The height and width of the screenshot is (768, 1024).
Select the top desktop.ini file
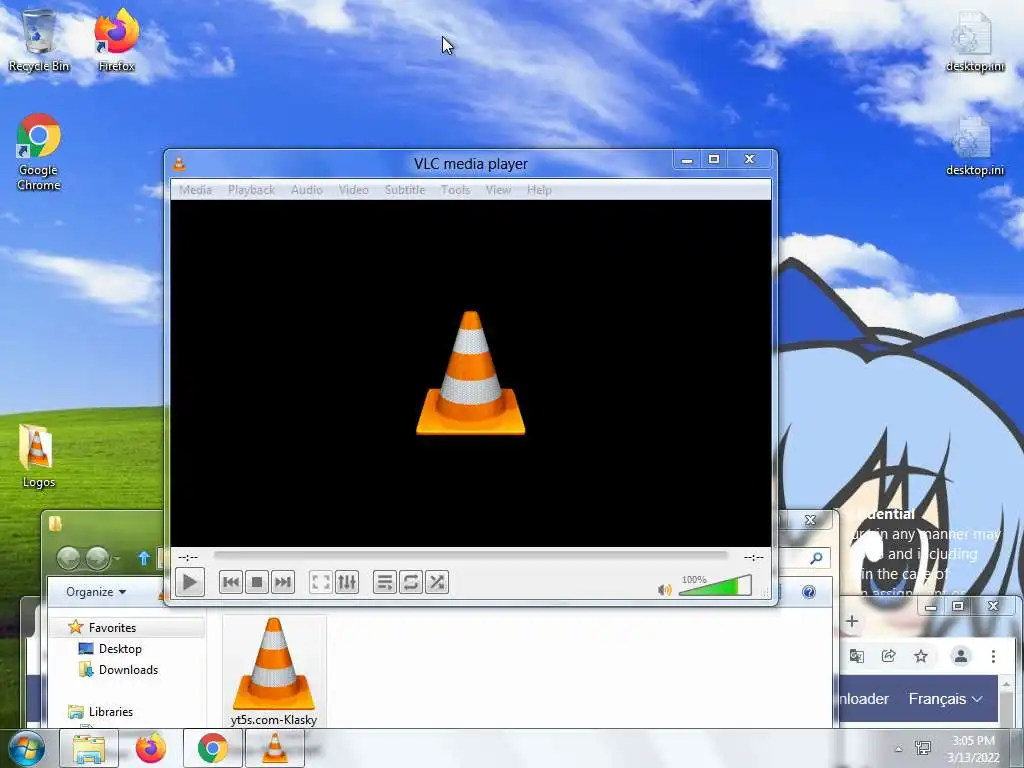tap(974, 42)
